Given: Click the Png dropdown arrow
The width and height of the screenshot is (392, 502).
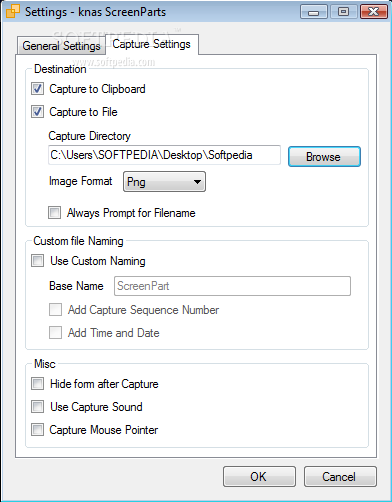Looking at the screenshot, I should coord(197,182).
